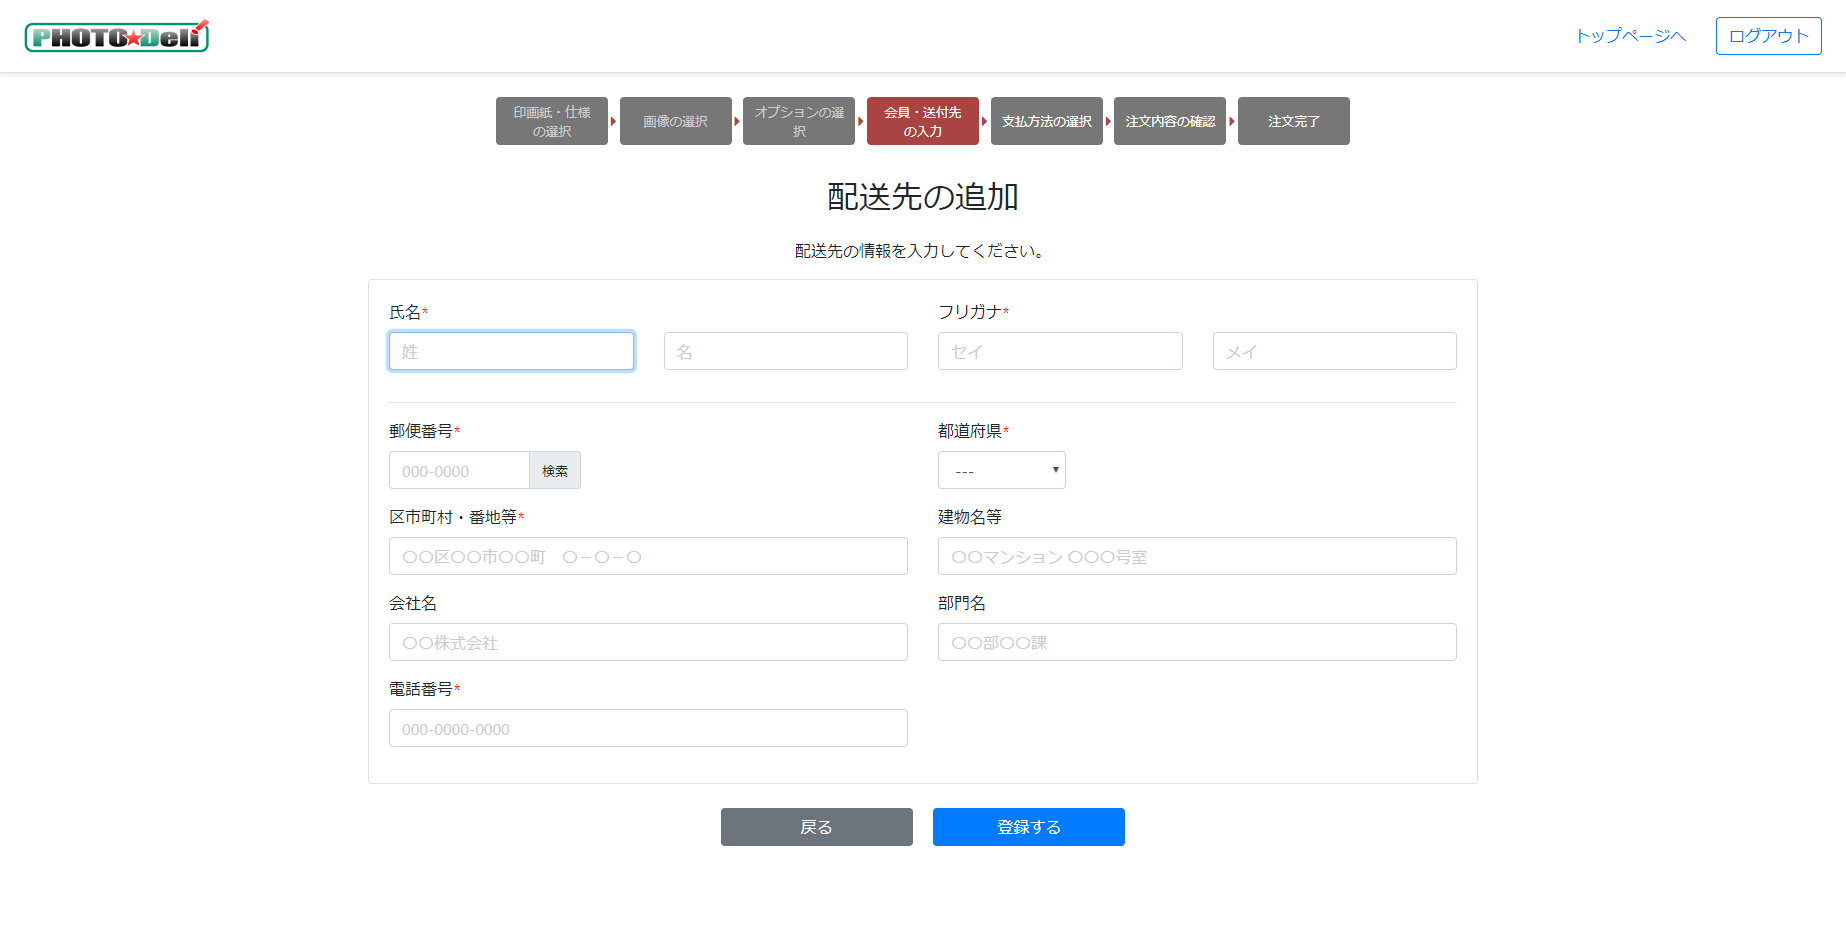Click the 電話番号 phone number field
The image size is (1846, 928).
pyautogui.click(x=648, y=728)
